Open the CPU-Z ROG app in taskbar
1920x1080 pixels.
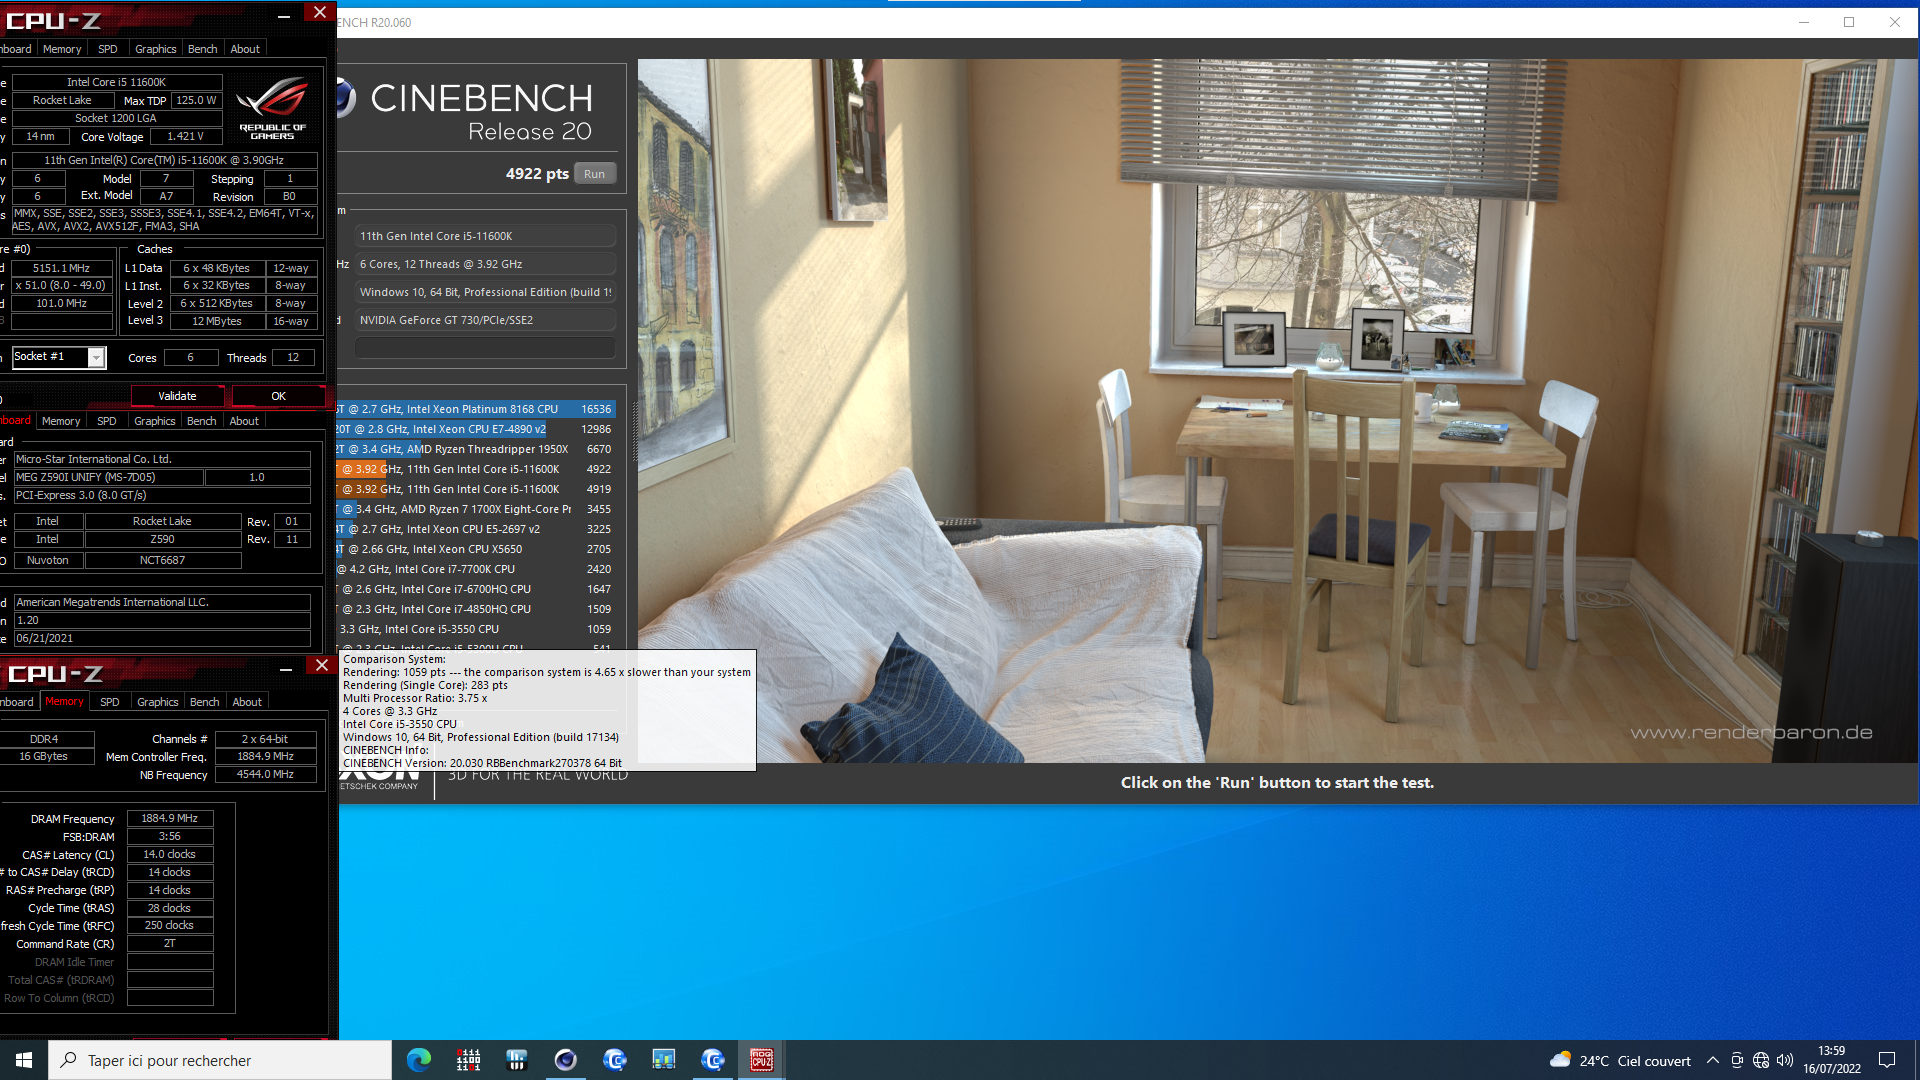(x=762, y=1060)
